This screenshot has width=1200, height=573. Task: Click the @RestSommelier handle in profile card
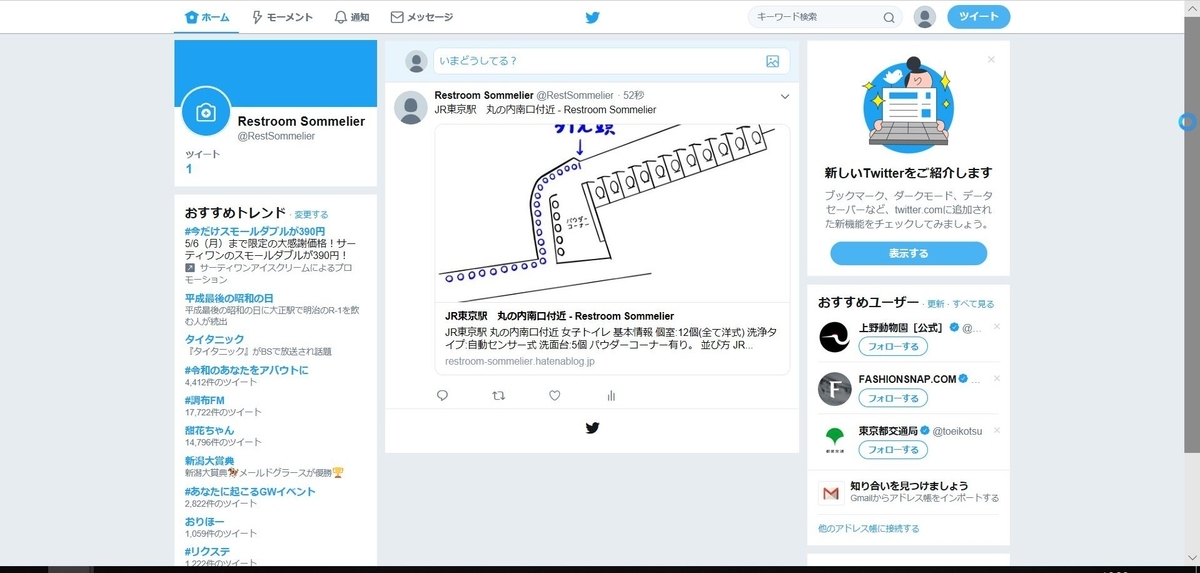[276, 136]
